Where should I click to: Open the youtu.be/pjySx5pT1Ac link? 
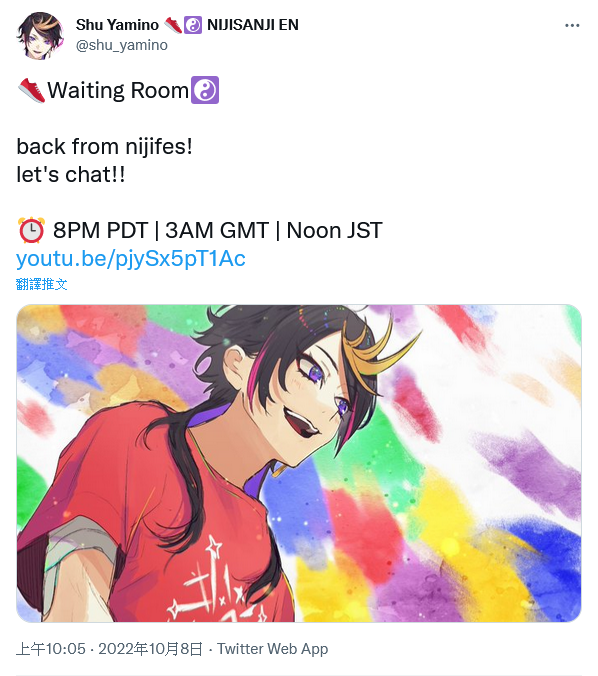pyautogui.click(x=131, y=259)
